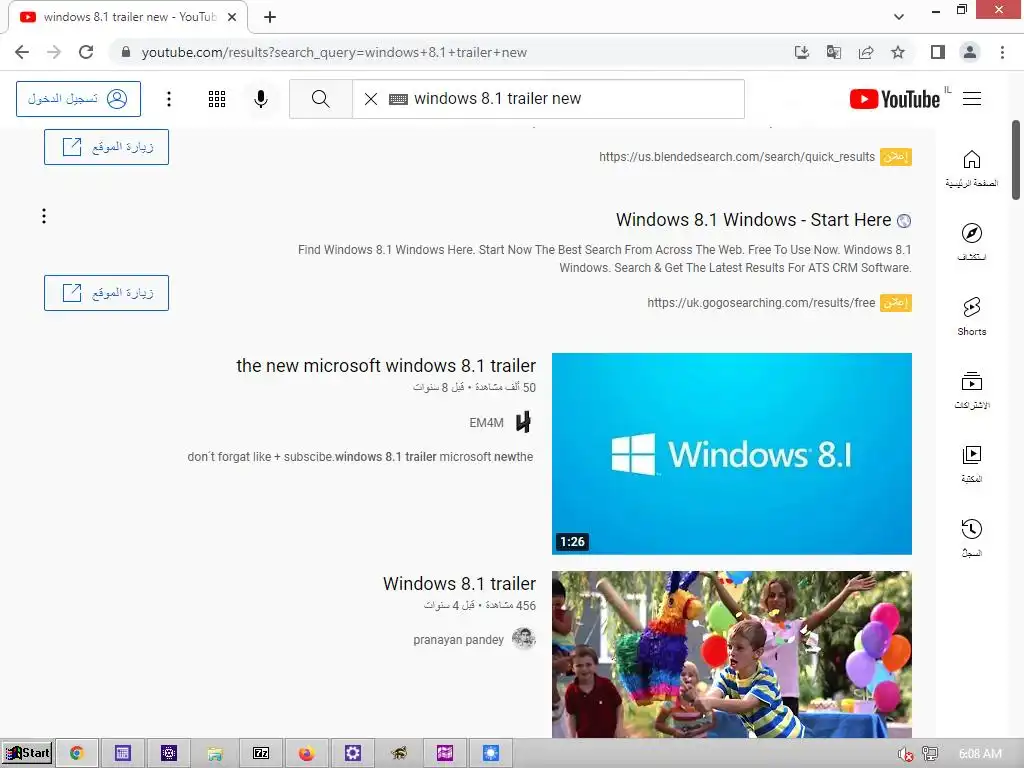Click visit site button for blendedsearch ad
The height and width of the screenshot is (768, 1024).
point(106,147)
